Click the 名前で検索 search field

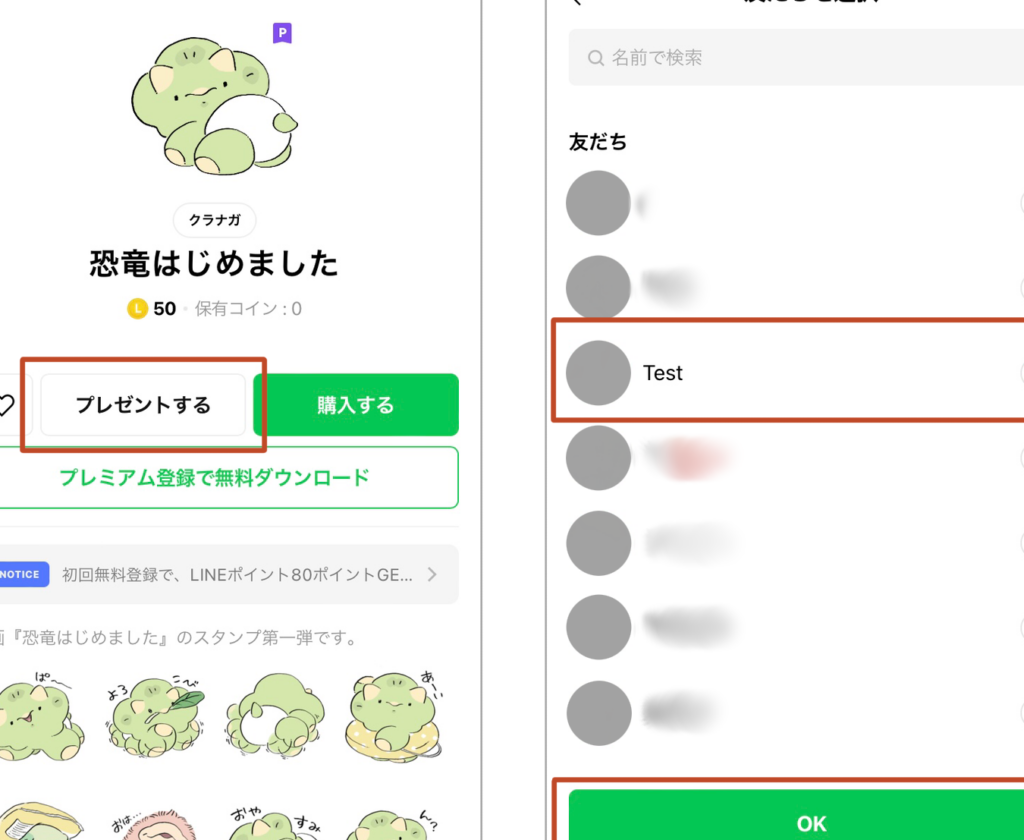(796, 58)
